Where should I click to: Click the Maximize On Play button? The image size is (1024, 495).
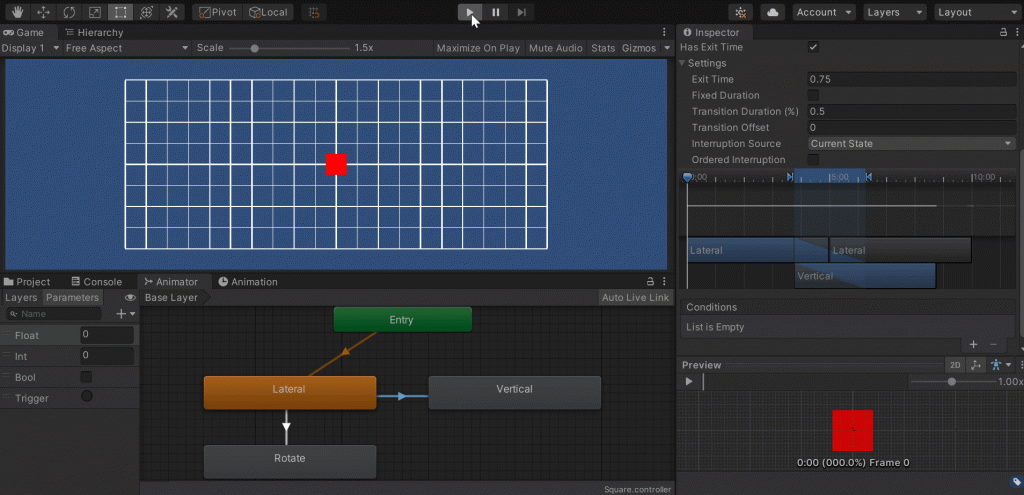pyautogui.click(x=478, y=48)
